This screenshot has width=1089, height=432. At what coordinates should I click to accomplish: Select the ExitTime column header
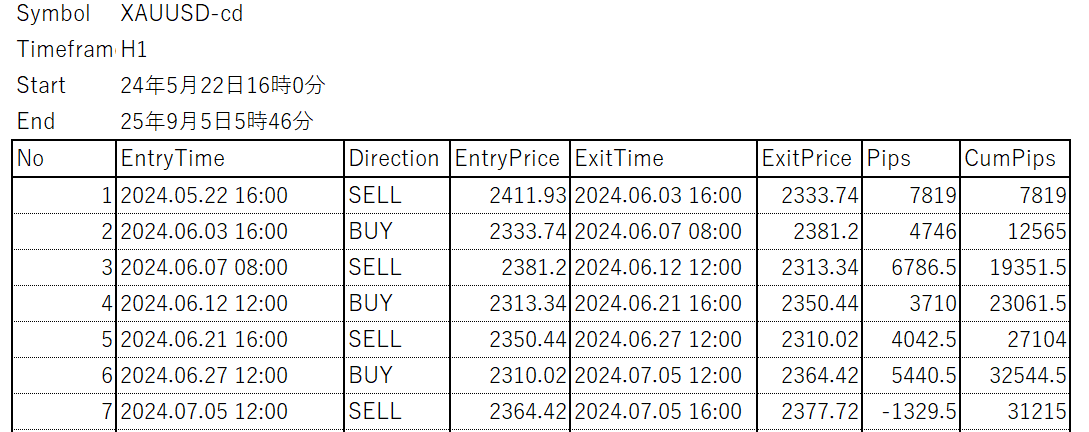click(x=662, y=158)
